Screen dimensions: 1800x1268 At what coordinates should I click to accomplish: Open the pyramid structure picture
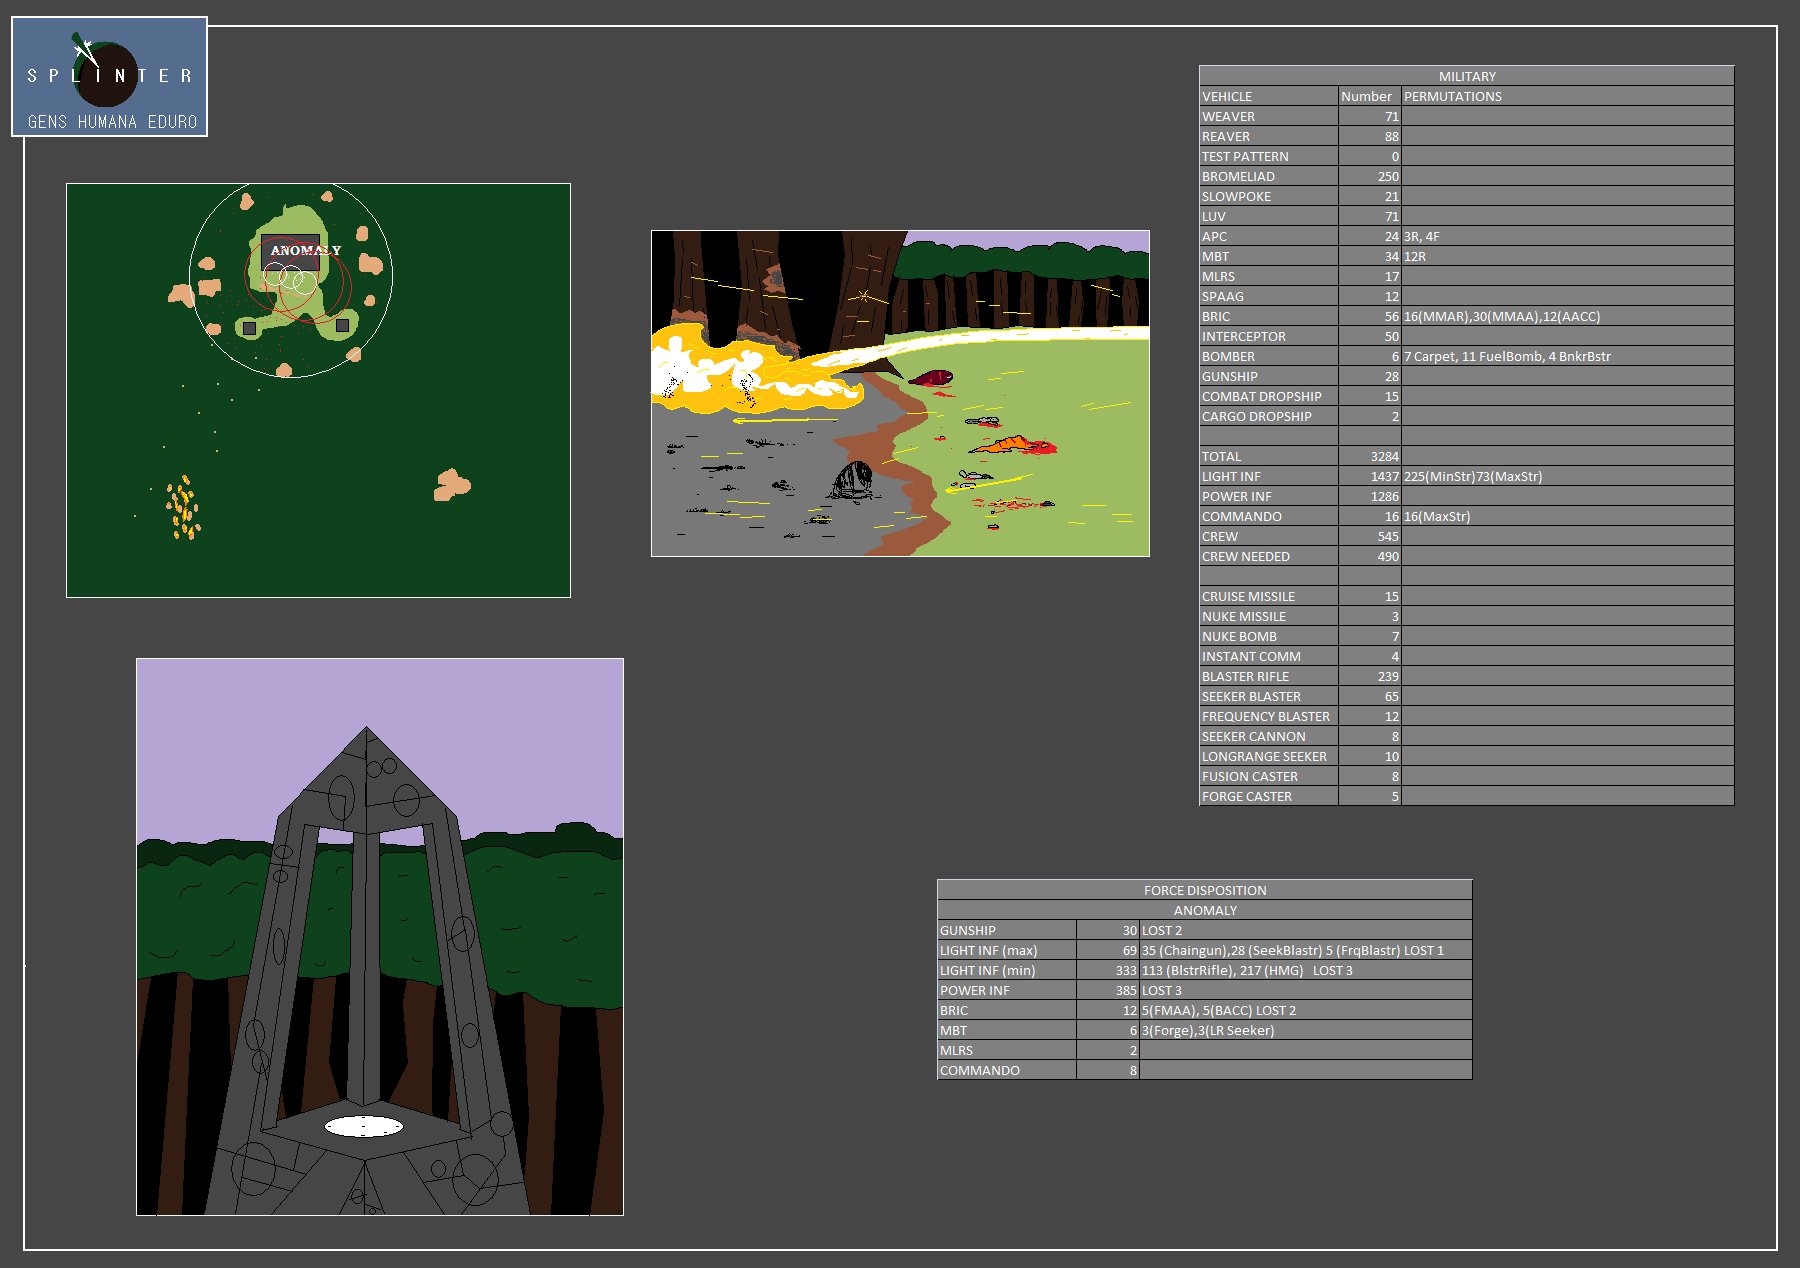click(x=380, y=936)
